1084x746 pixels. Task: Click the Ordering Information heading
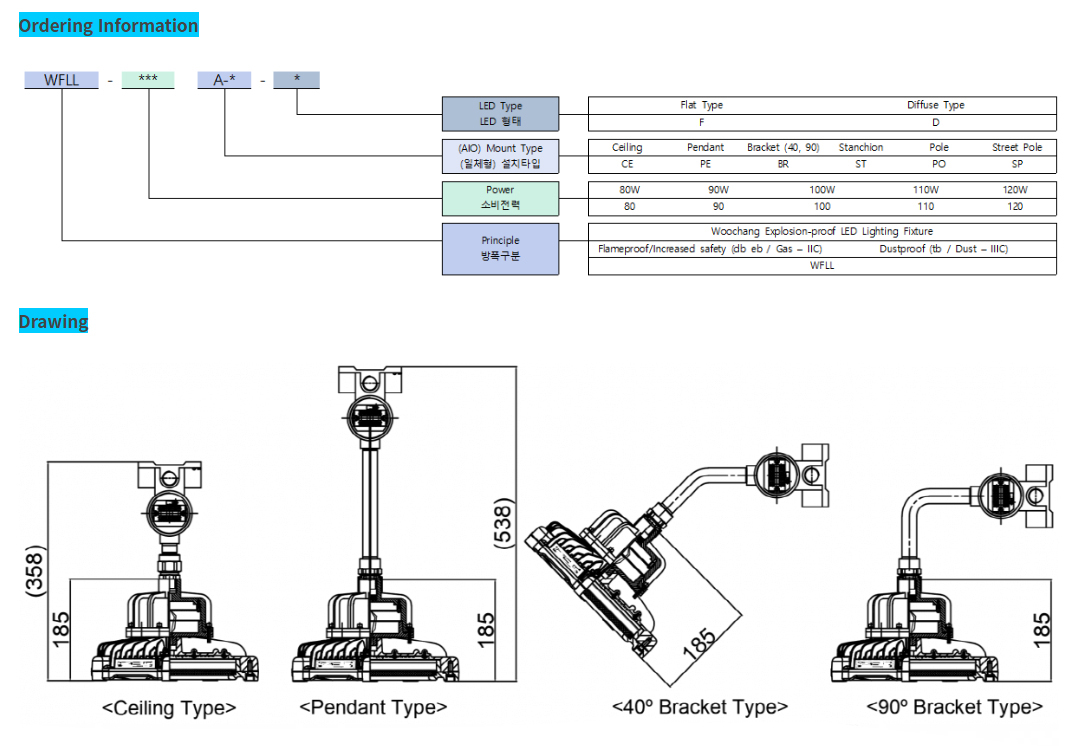pyautogui.click(x=109, y=26)
